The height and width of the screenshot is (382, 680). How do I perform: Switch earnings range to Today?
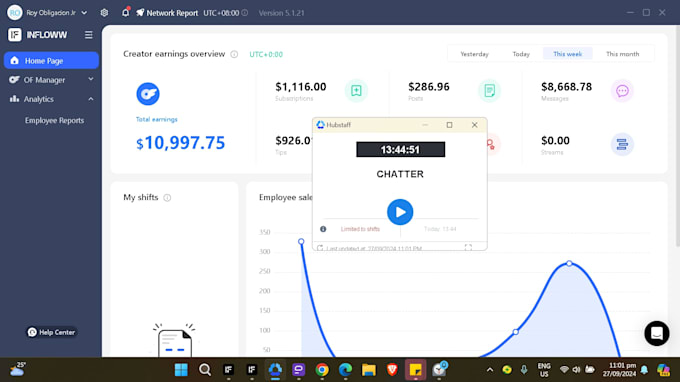[521, 54]
